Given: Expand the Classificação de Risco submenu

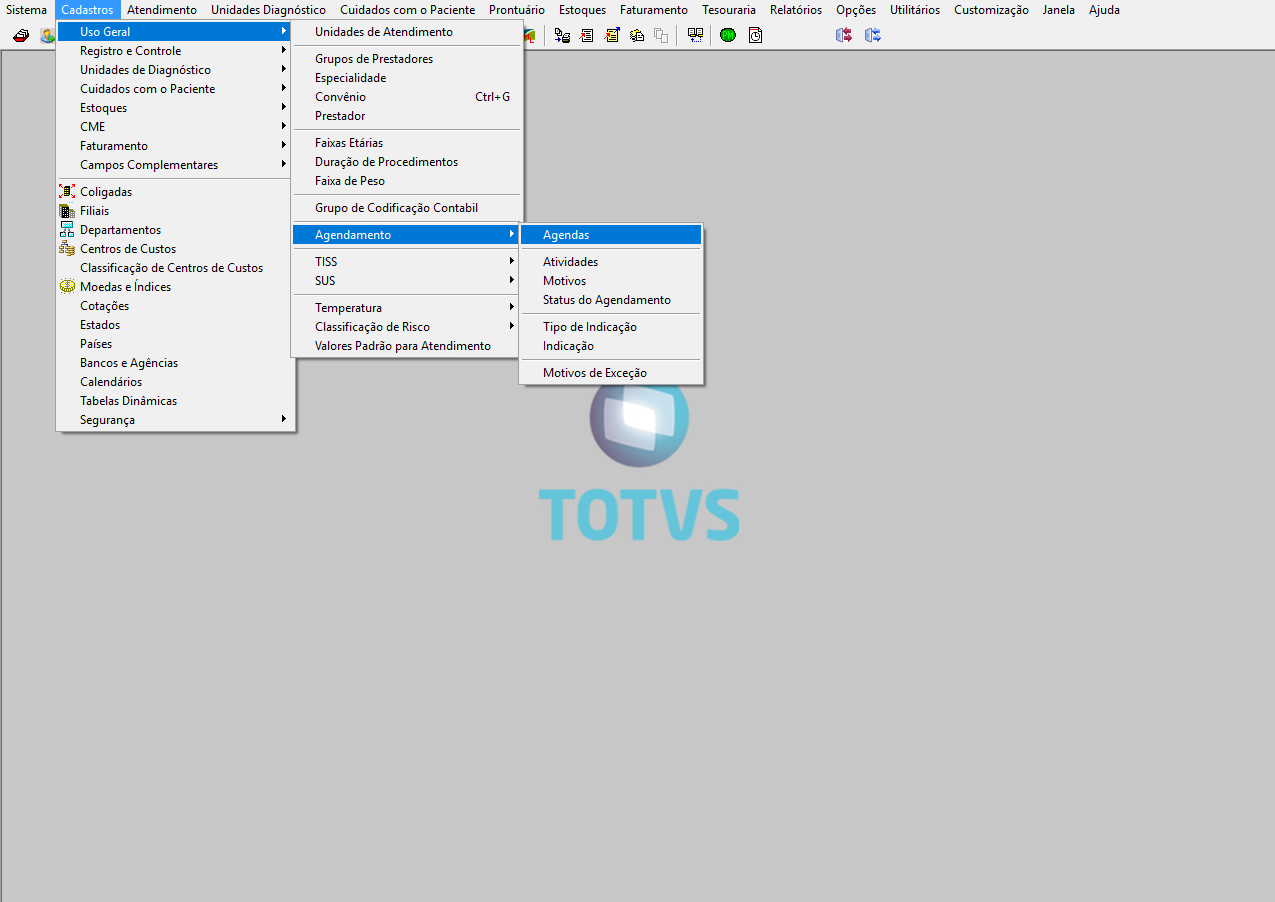Looking at the screenshot, I should pyautogui.click(x=405, y=327).
